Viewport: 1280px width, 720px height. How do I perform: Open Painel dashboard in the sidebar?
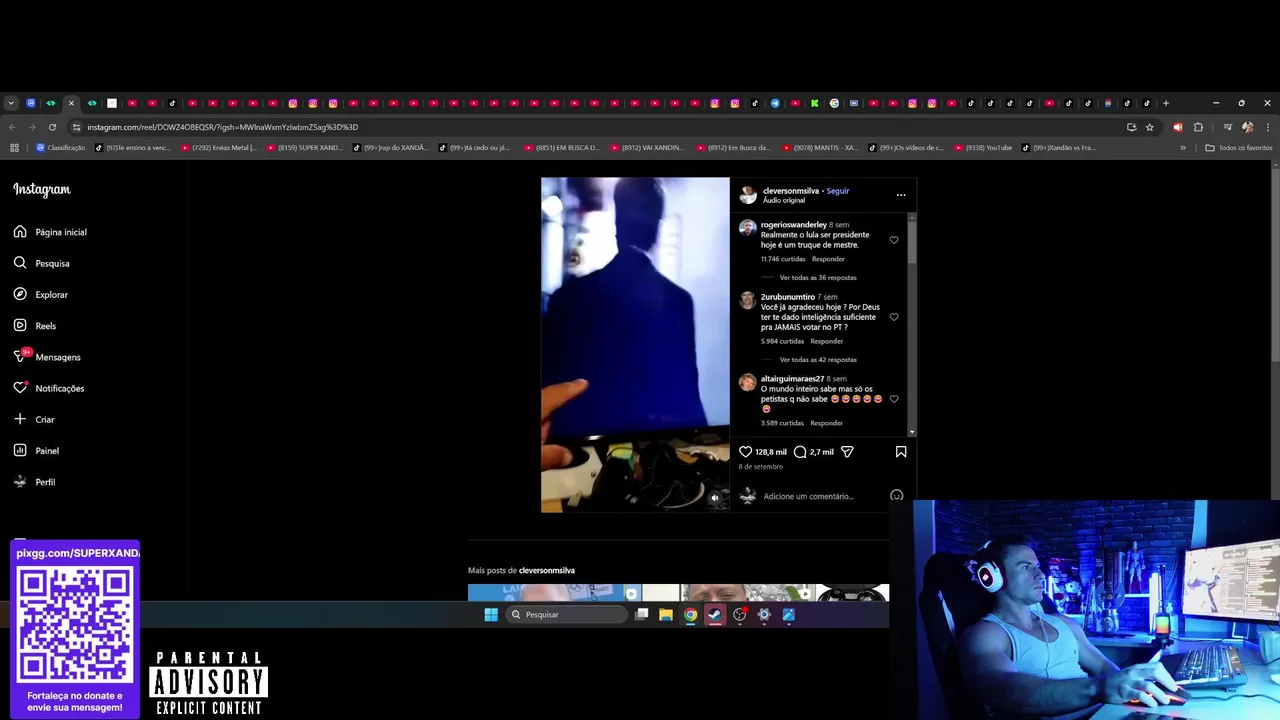click(36, 450)
